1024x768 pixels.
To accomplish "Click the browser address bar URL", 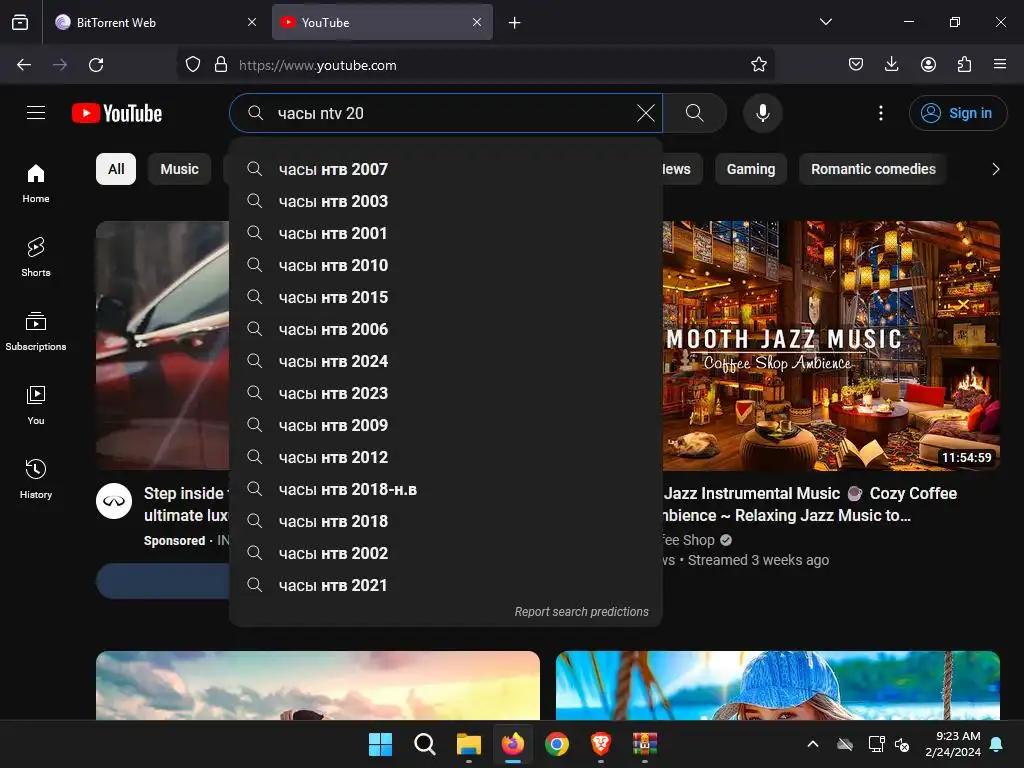I will click(x=317, y=65).
